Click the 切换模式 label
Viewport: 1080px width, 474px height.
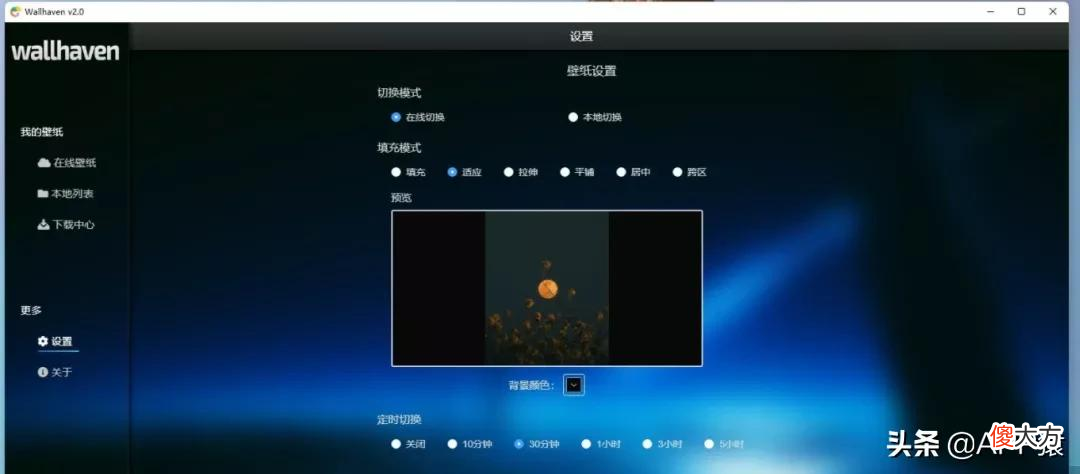click(x=399, y=93)
